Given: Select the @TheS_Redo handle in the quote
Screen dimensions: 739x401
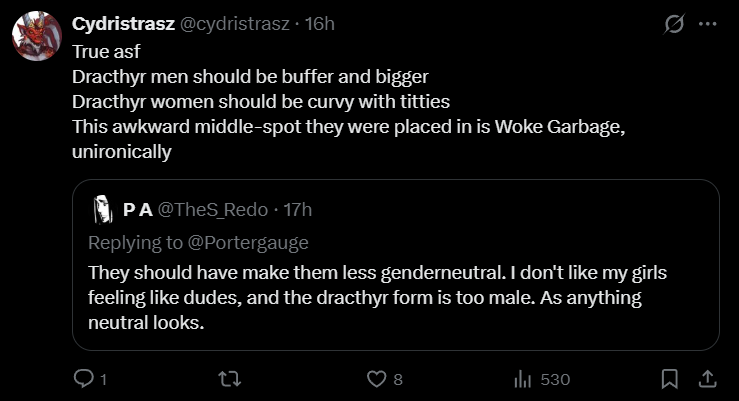Looking at the screenshot, I should [213, 210].
